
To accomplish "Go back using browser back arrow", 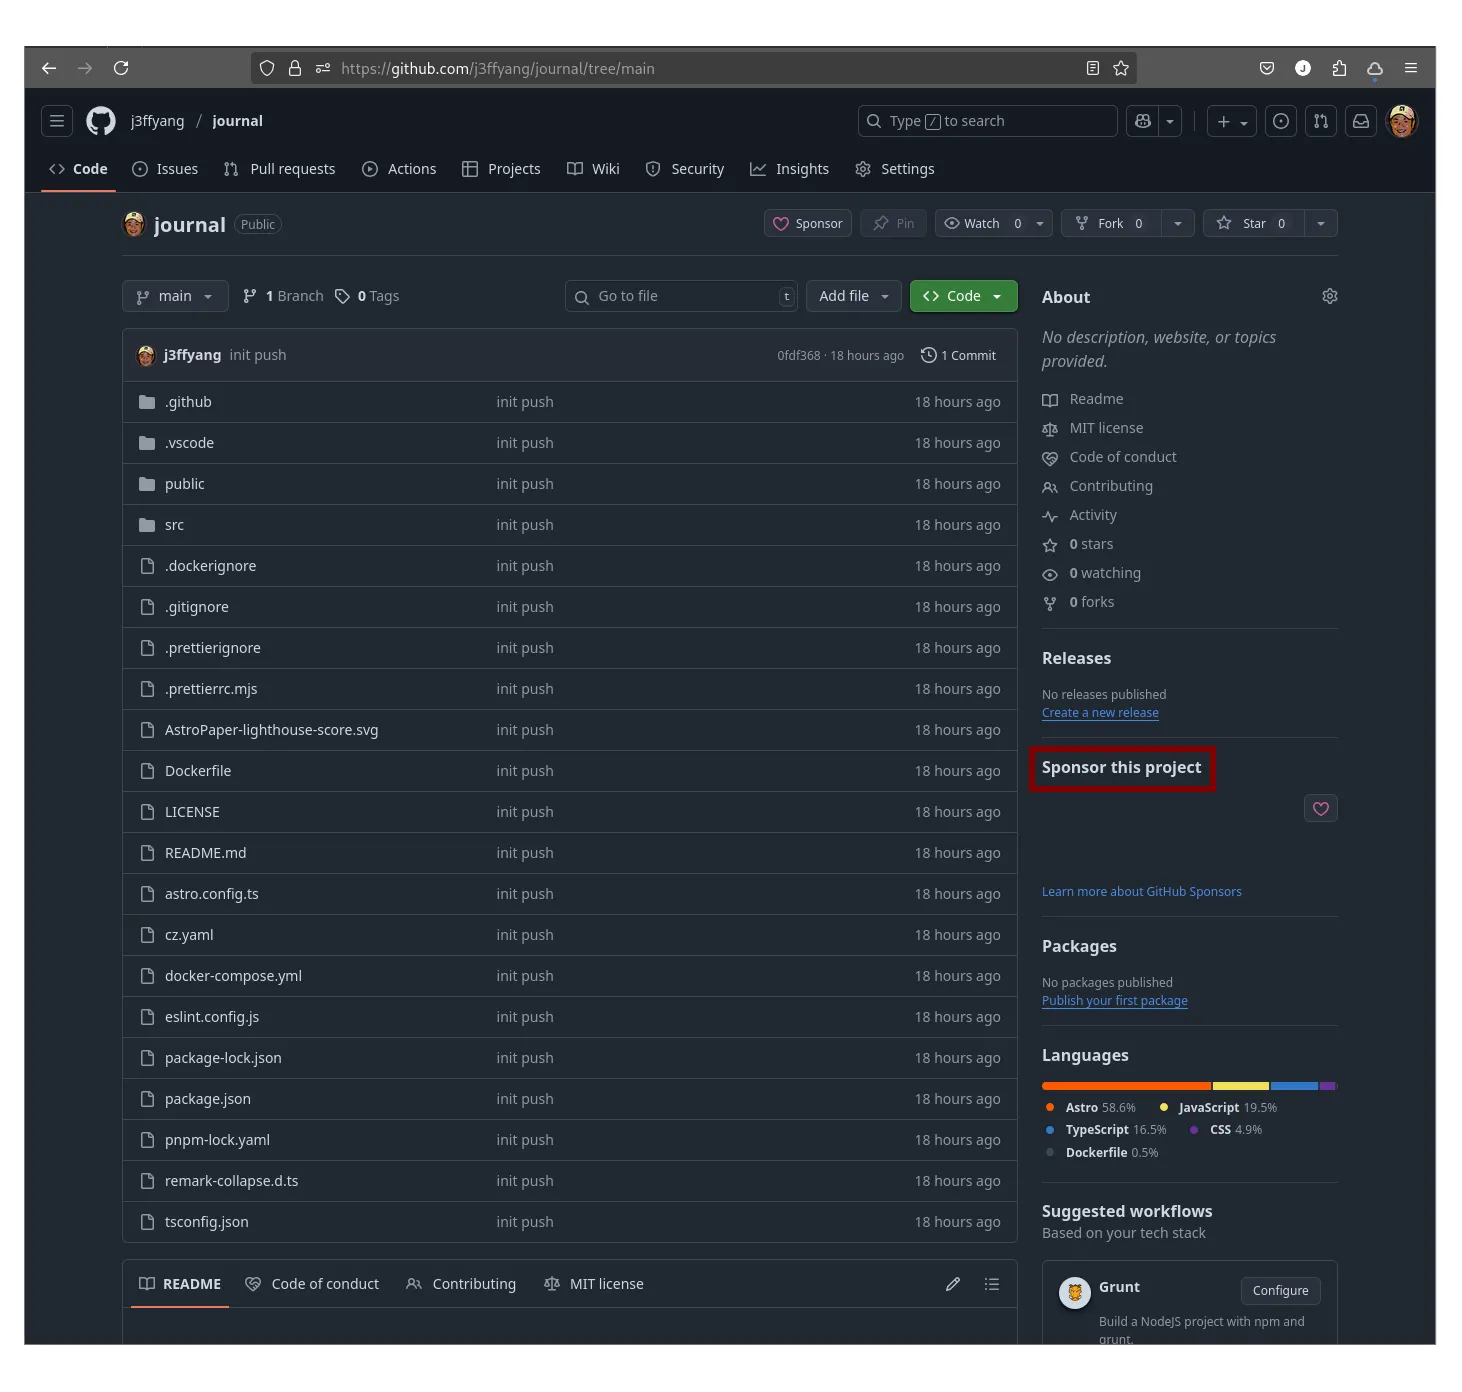I will (49, 68).
